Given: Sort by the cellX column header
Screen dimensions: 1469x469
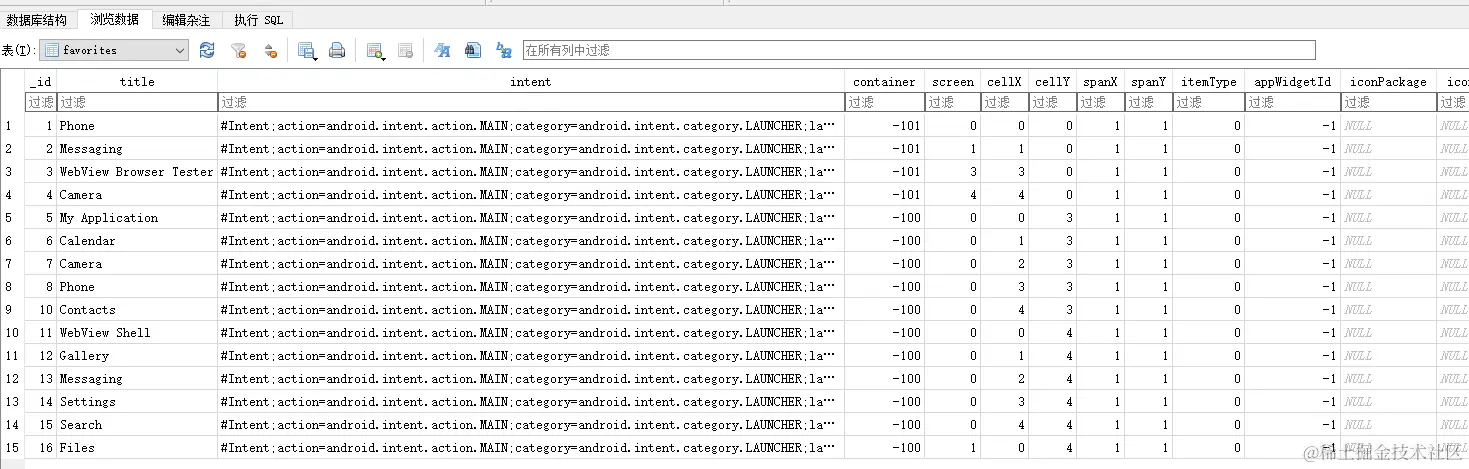Looking at the screenshot, I should click(x=1004, y=82).
